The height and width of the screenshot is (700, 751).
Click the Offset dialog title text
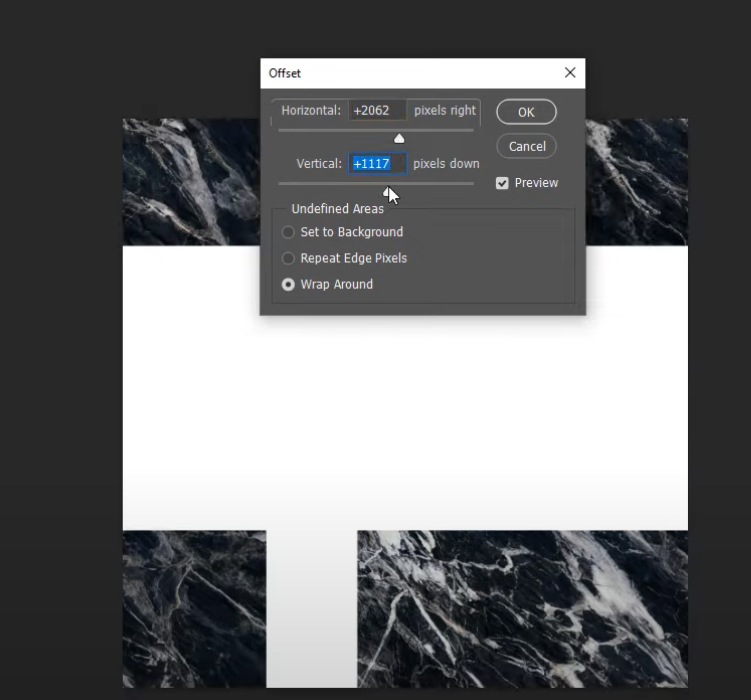[x=284, y=73]
